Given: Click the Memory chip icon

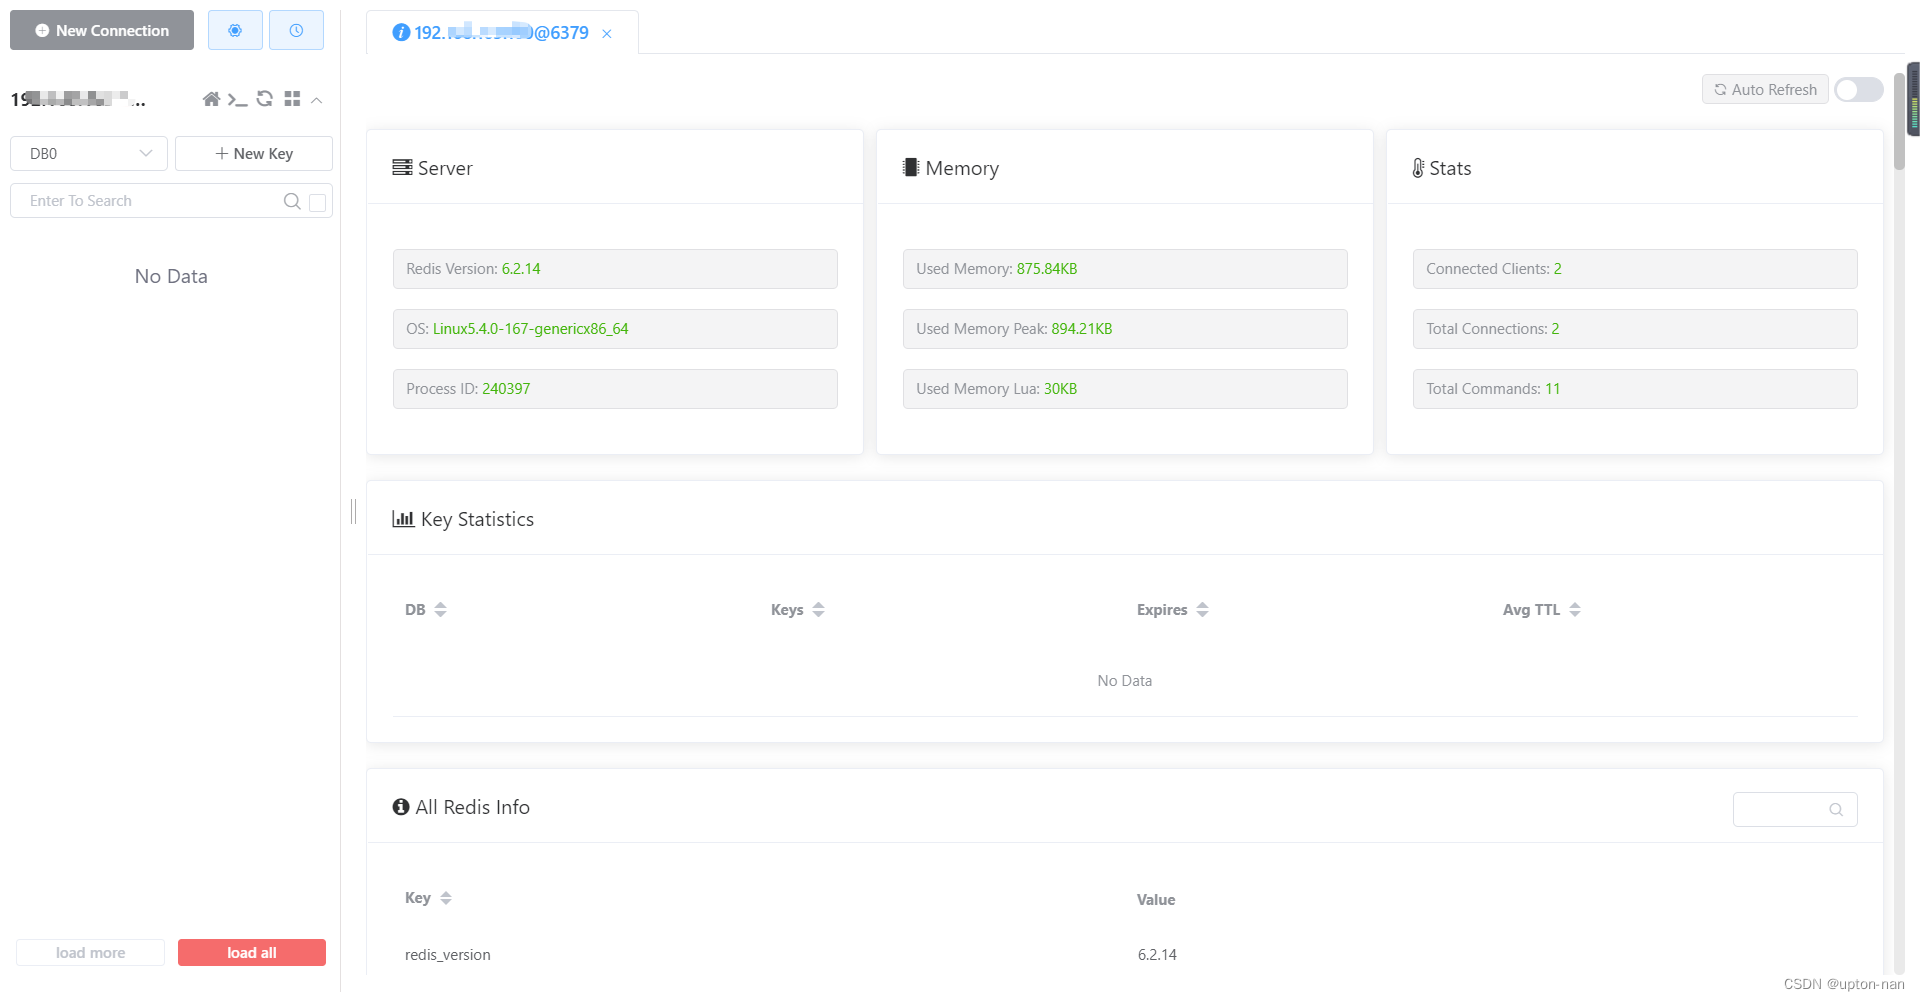Looking at the screenshot, I should point(910,167).
